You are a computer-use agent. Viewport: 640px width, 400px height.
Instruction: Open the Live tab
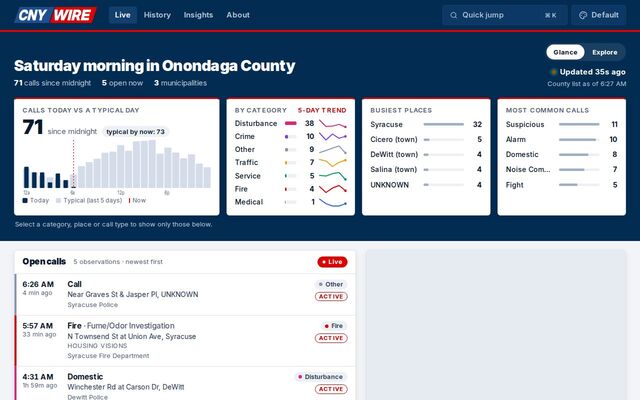pos(122,15)
